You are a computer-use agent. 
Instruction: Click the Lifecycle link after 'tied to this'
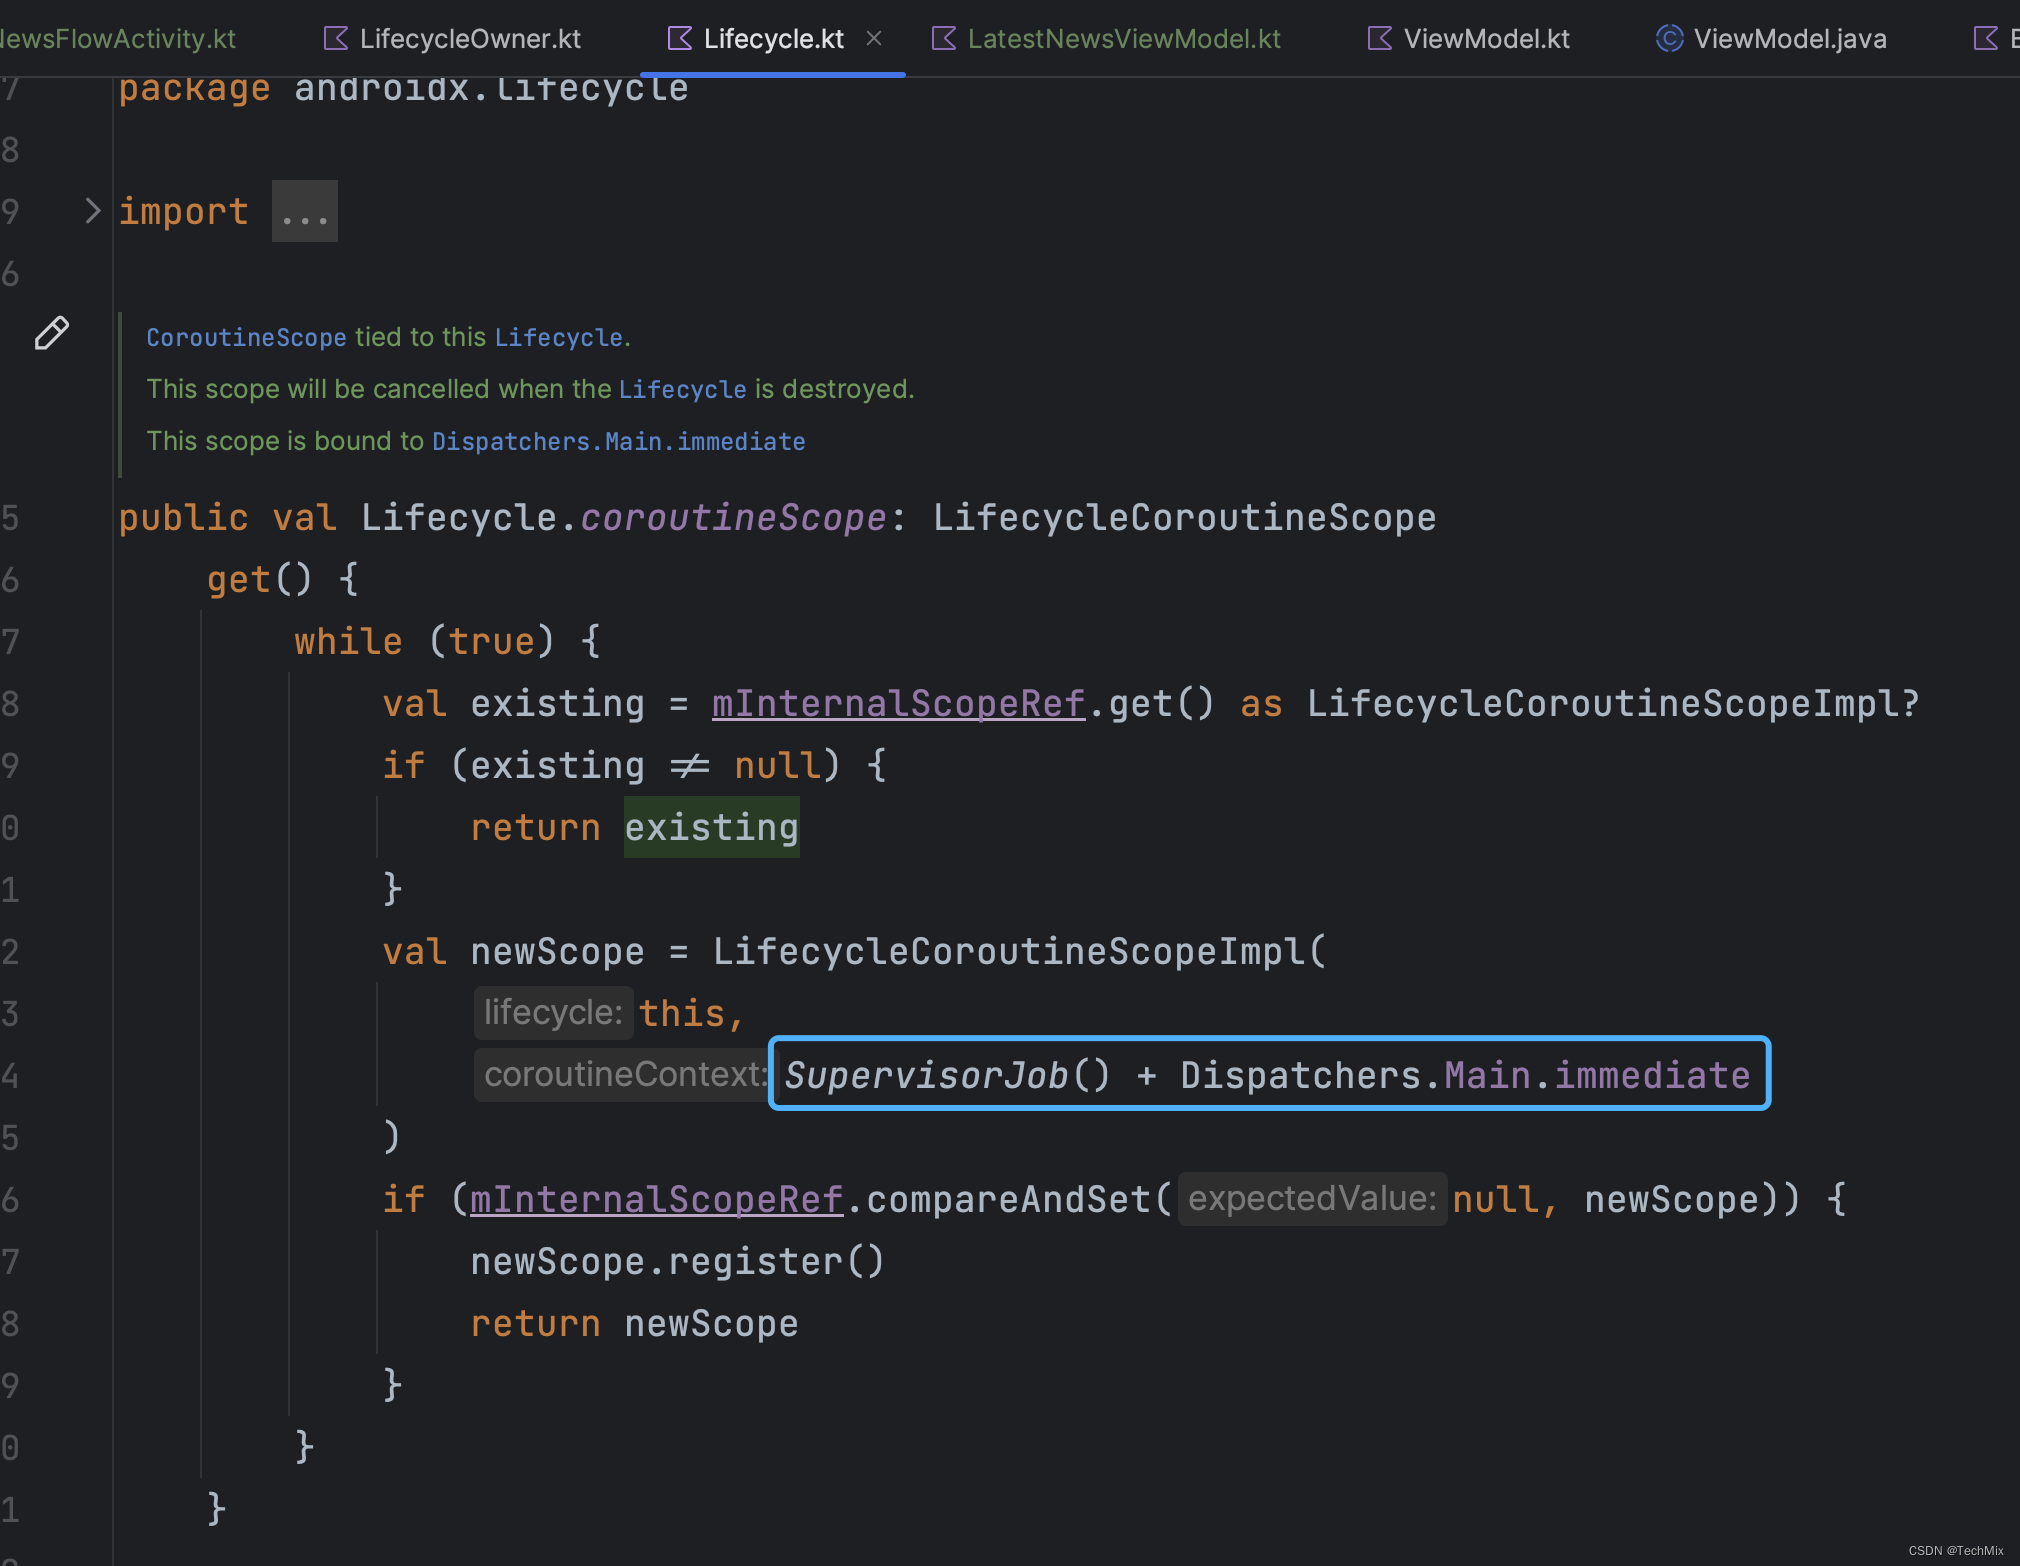coord(559,338)
